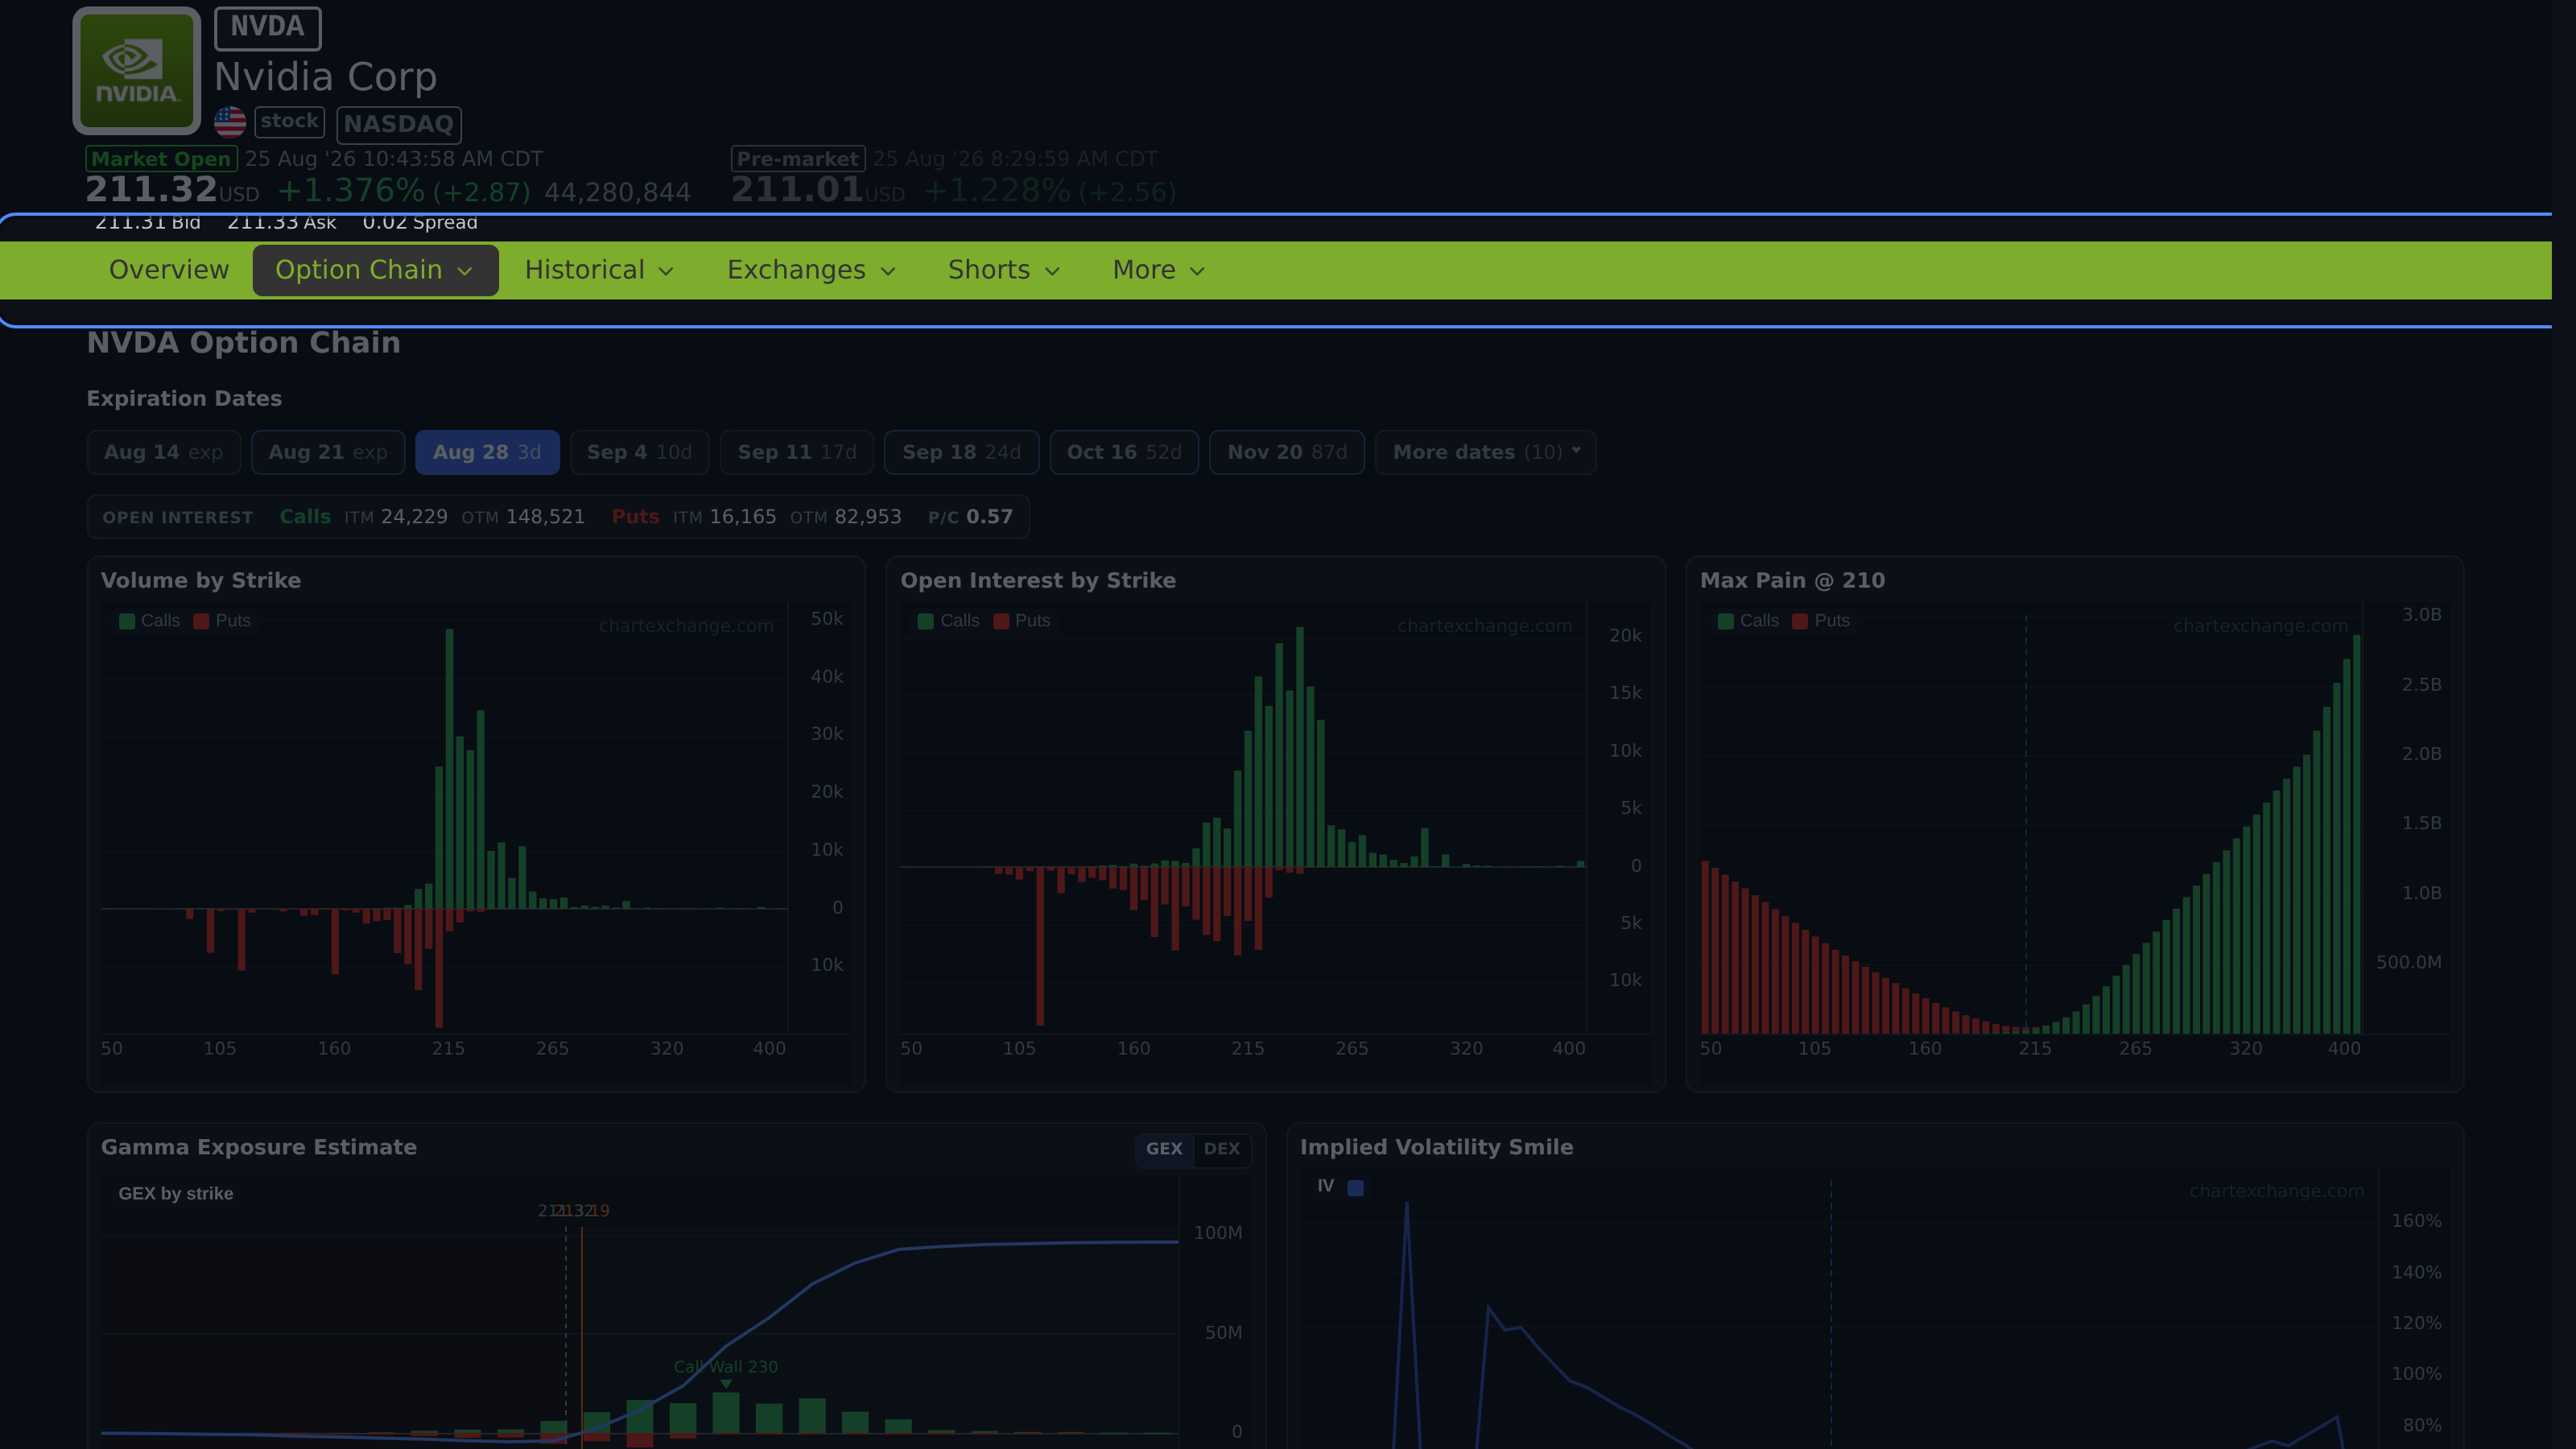Expand the Shorts dropdown

pyautogui.click(x=1004, y=270)
